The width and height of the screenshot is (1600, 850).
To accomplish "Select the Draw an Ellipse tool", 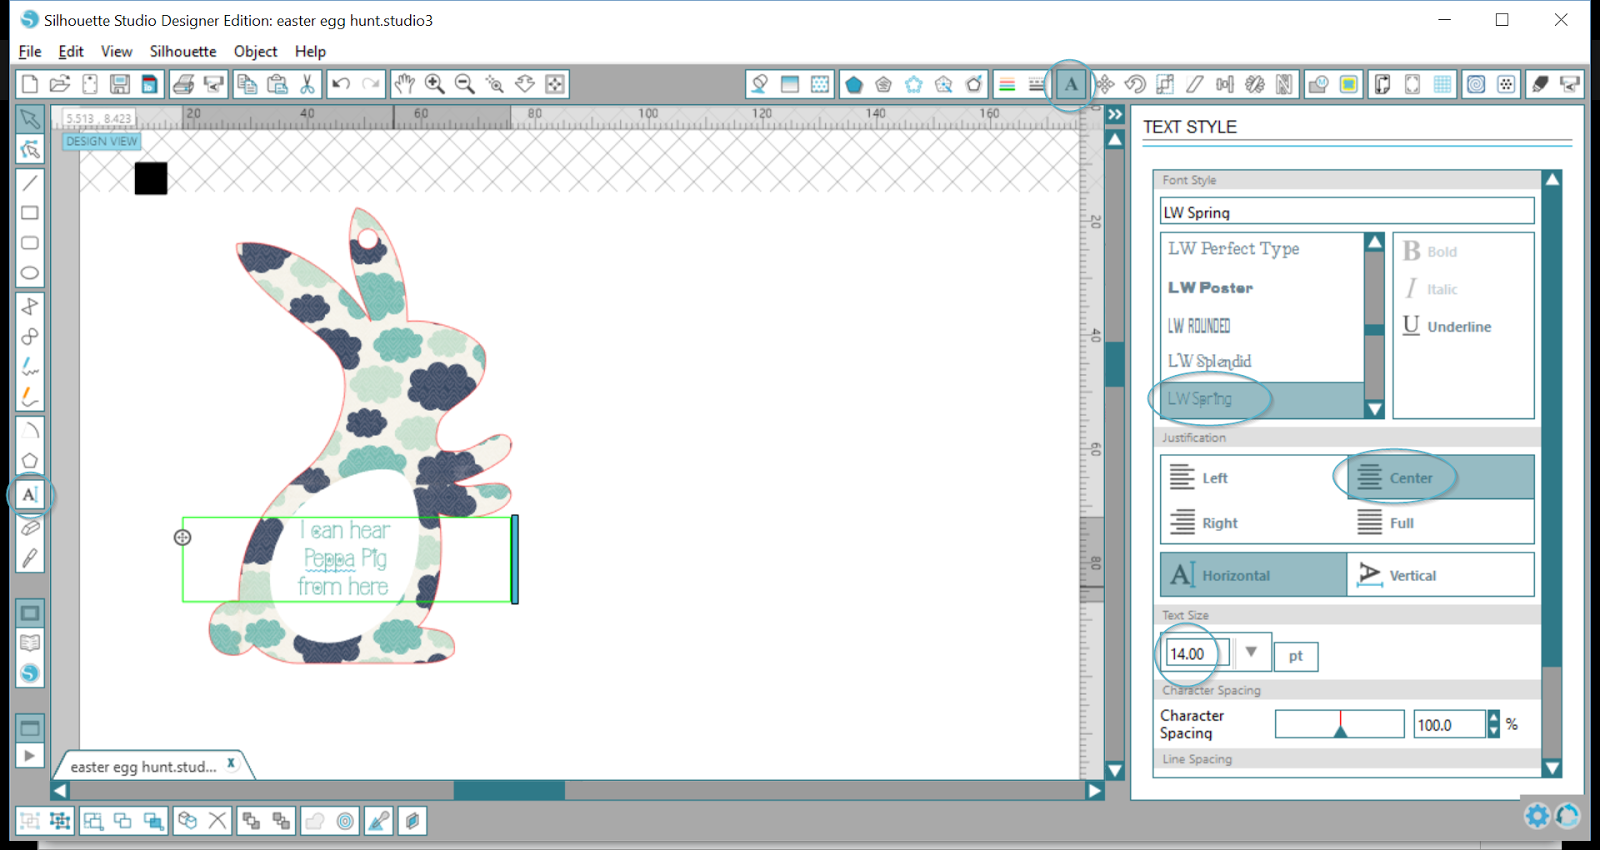I will (x=30, y=273).
